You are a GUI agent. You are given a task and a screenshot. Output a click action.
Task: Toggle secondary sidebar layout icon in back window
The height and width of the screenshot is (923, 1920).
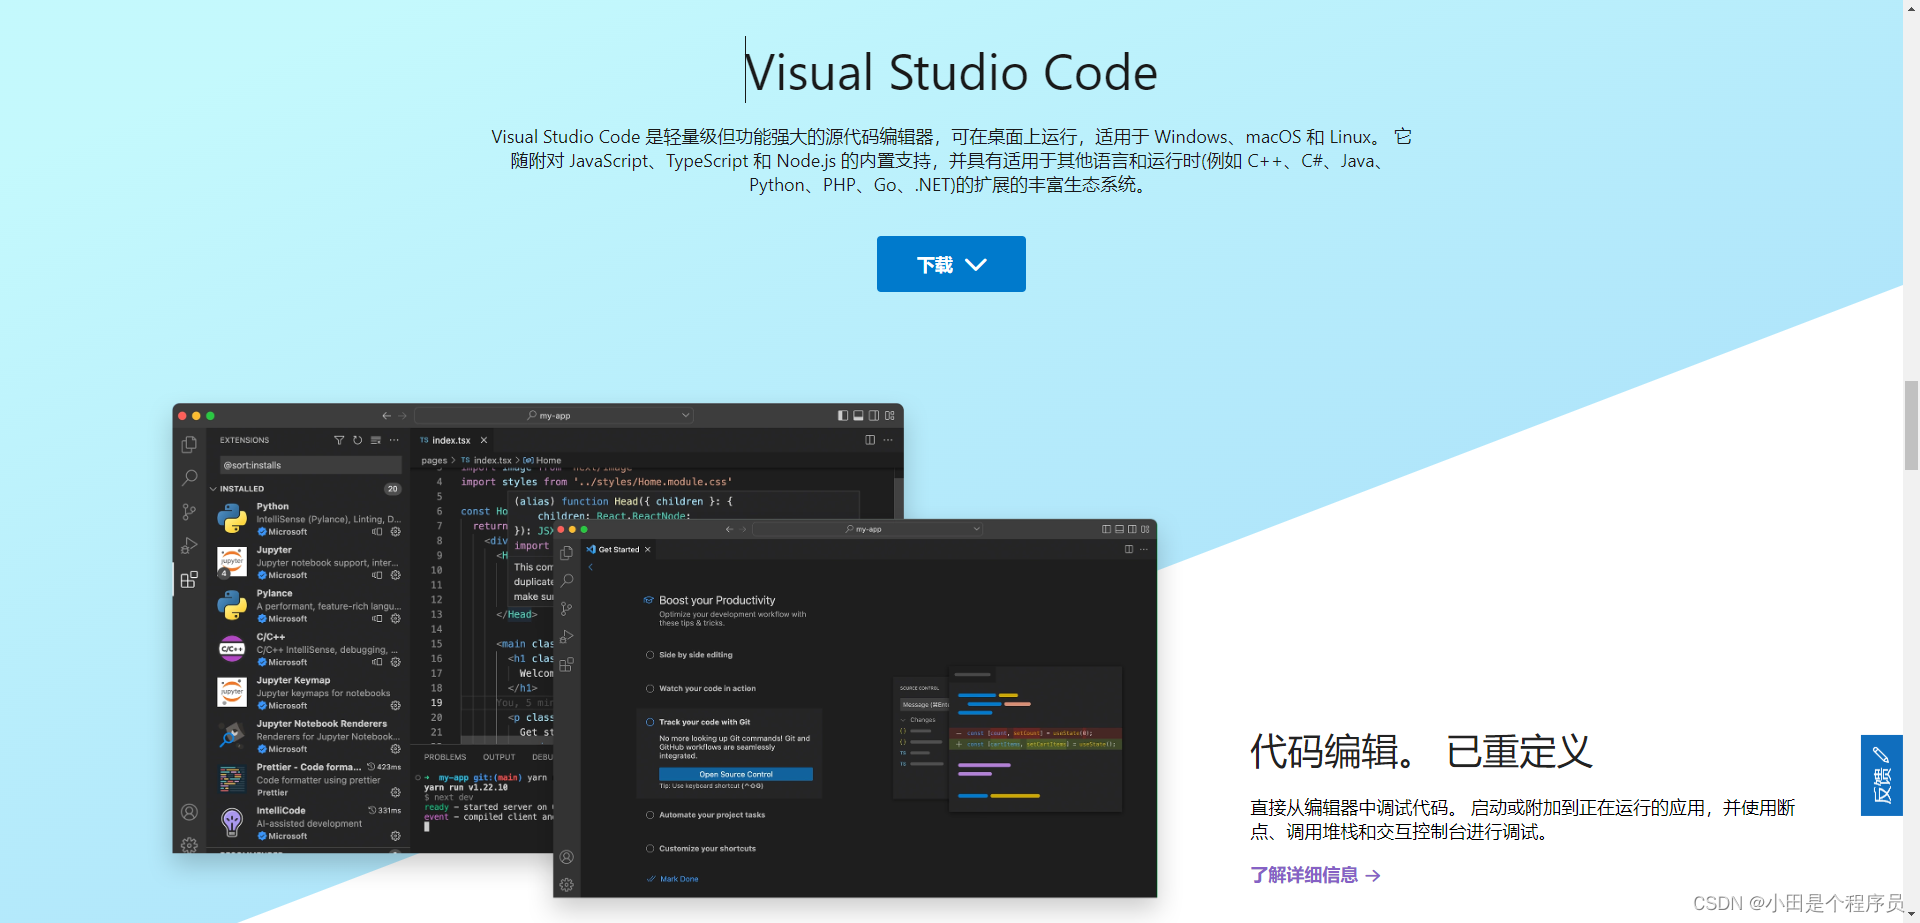click(874, 415)
